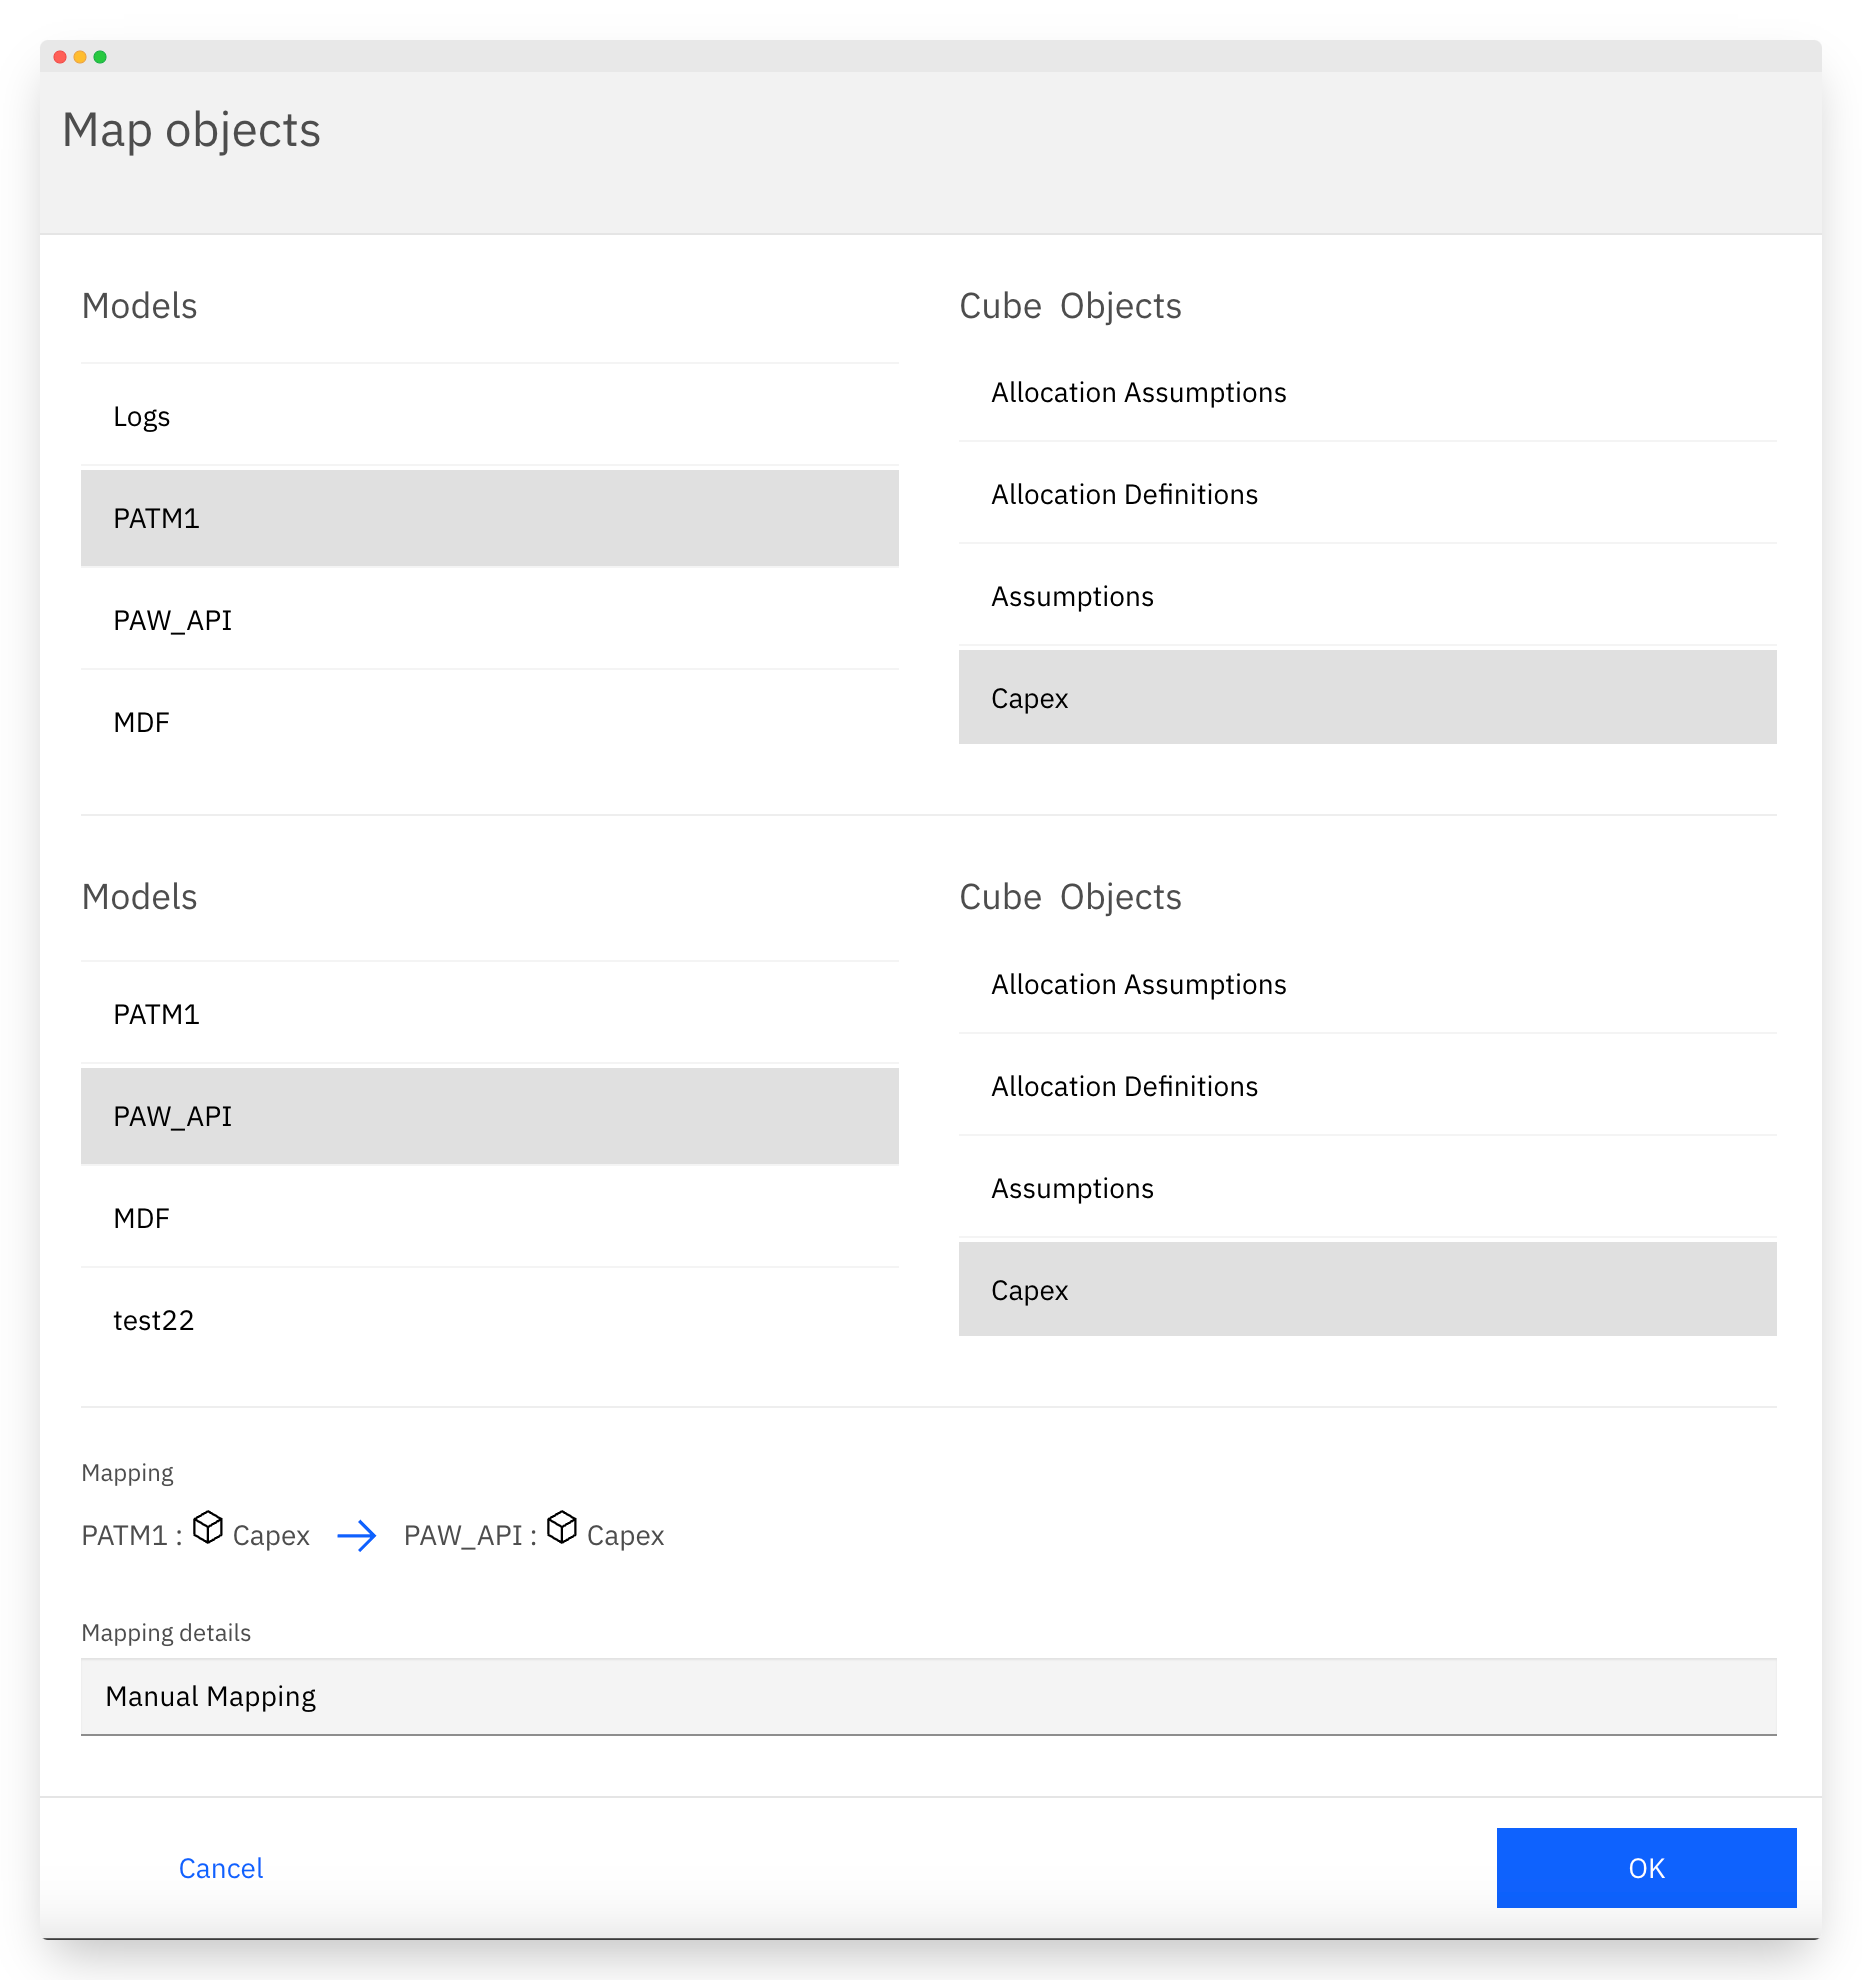
Task: Click the red close window button
Action: coord(60,57)
